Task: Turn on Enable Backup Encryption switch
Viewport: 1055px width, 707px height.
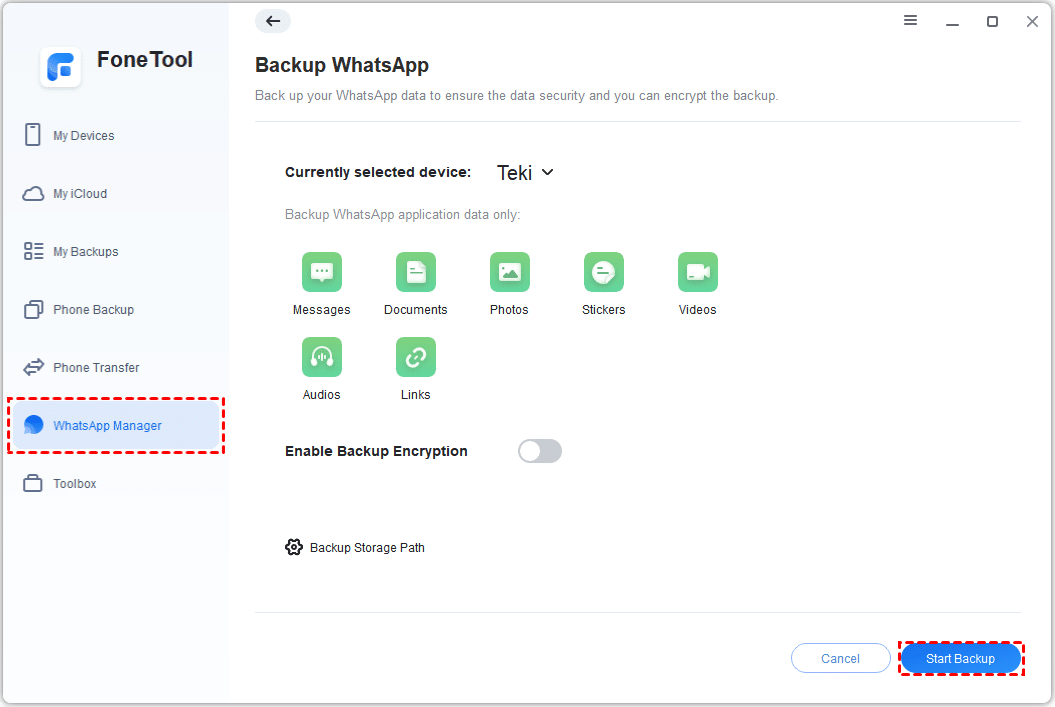Action: click(x=540, y=451)
